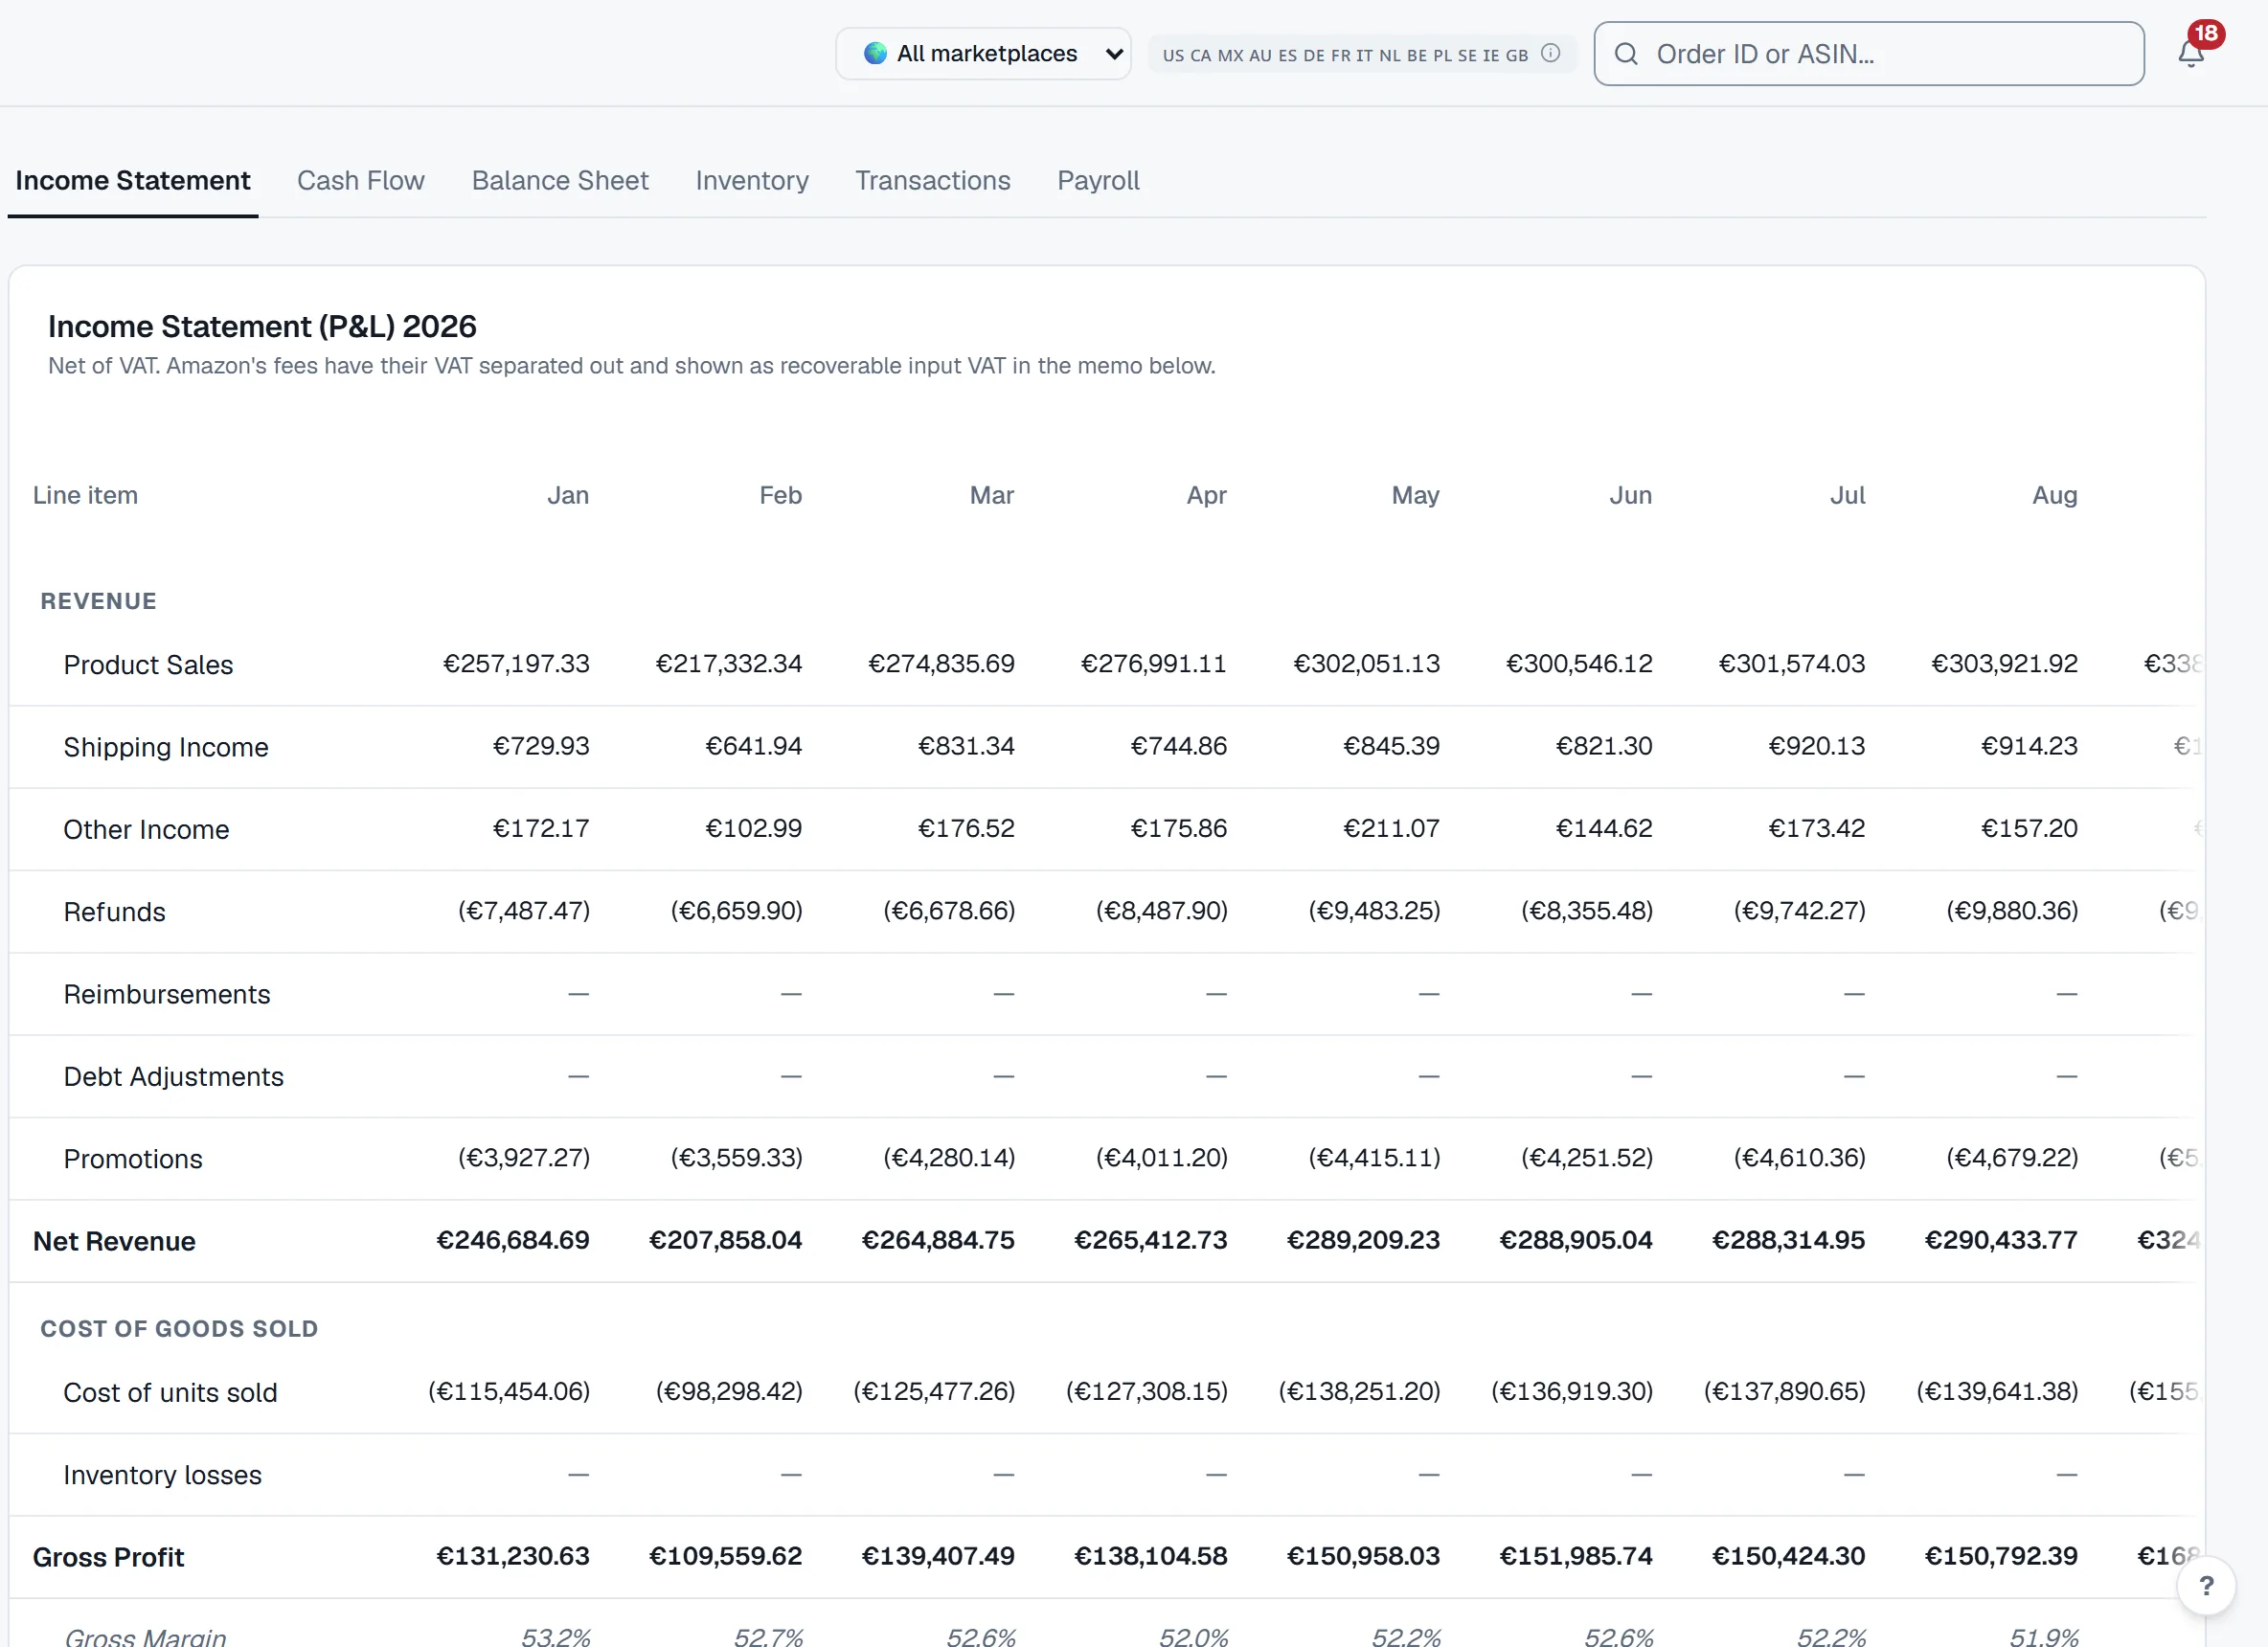
Task: Click the Cost of units sold label
Action: (x=170, y=1393)
